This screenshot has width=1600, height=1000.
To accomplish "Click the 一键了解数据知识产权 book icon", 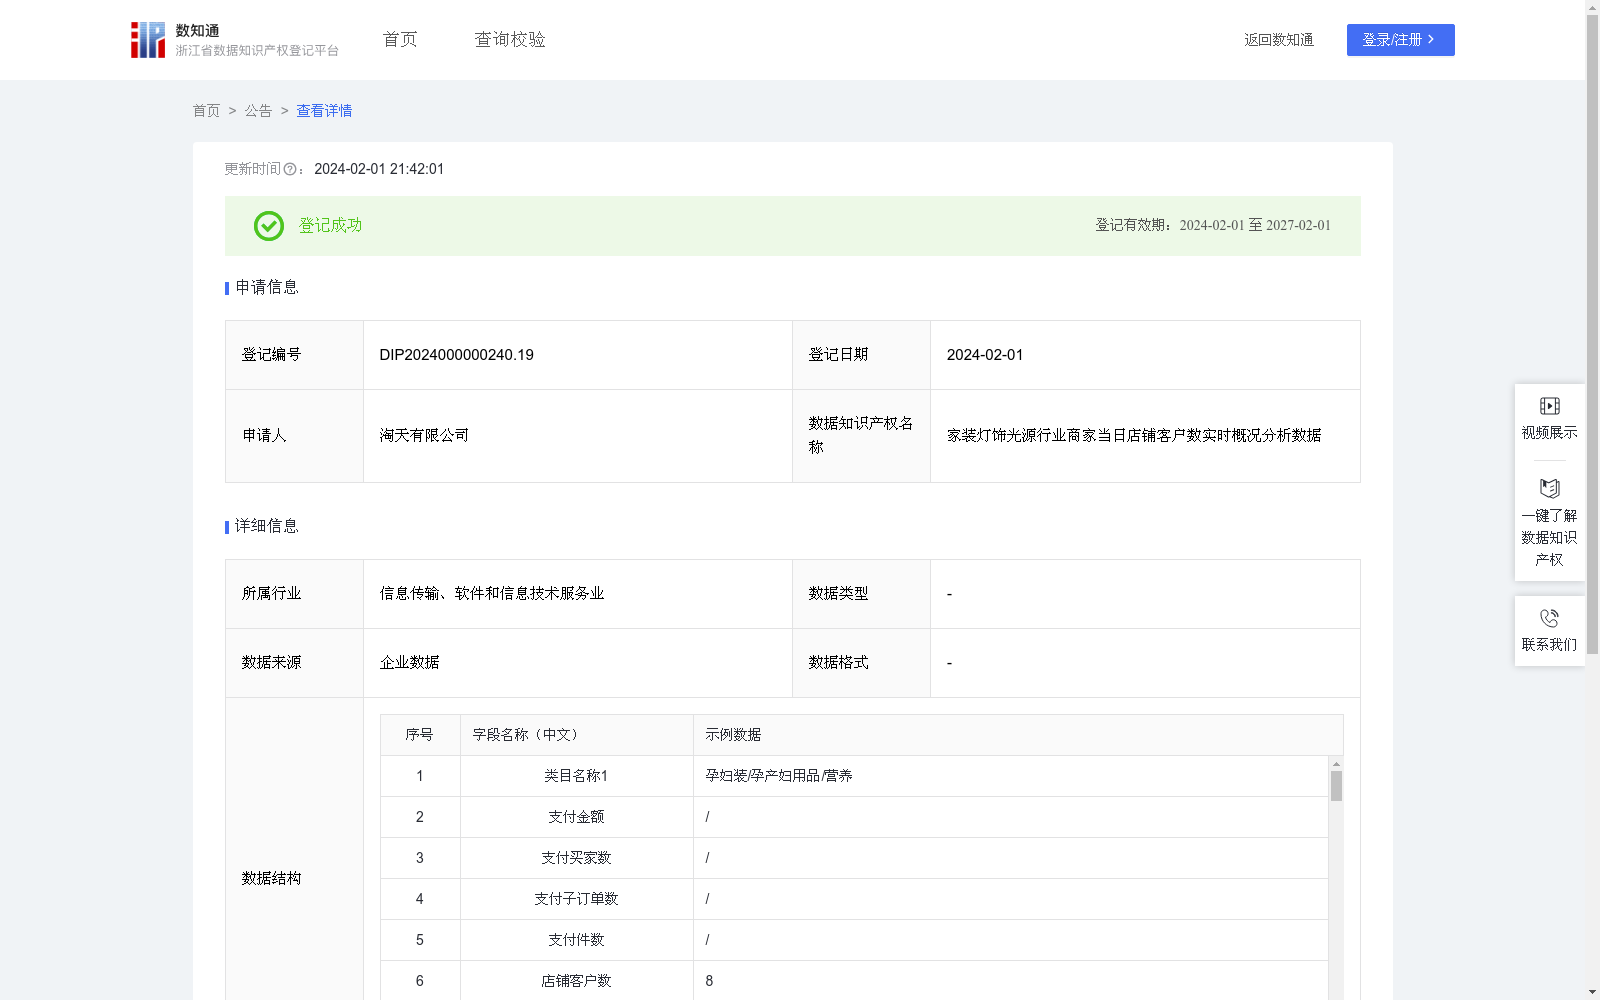I will click(1549, 489).
